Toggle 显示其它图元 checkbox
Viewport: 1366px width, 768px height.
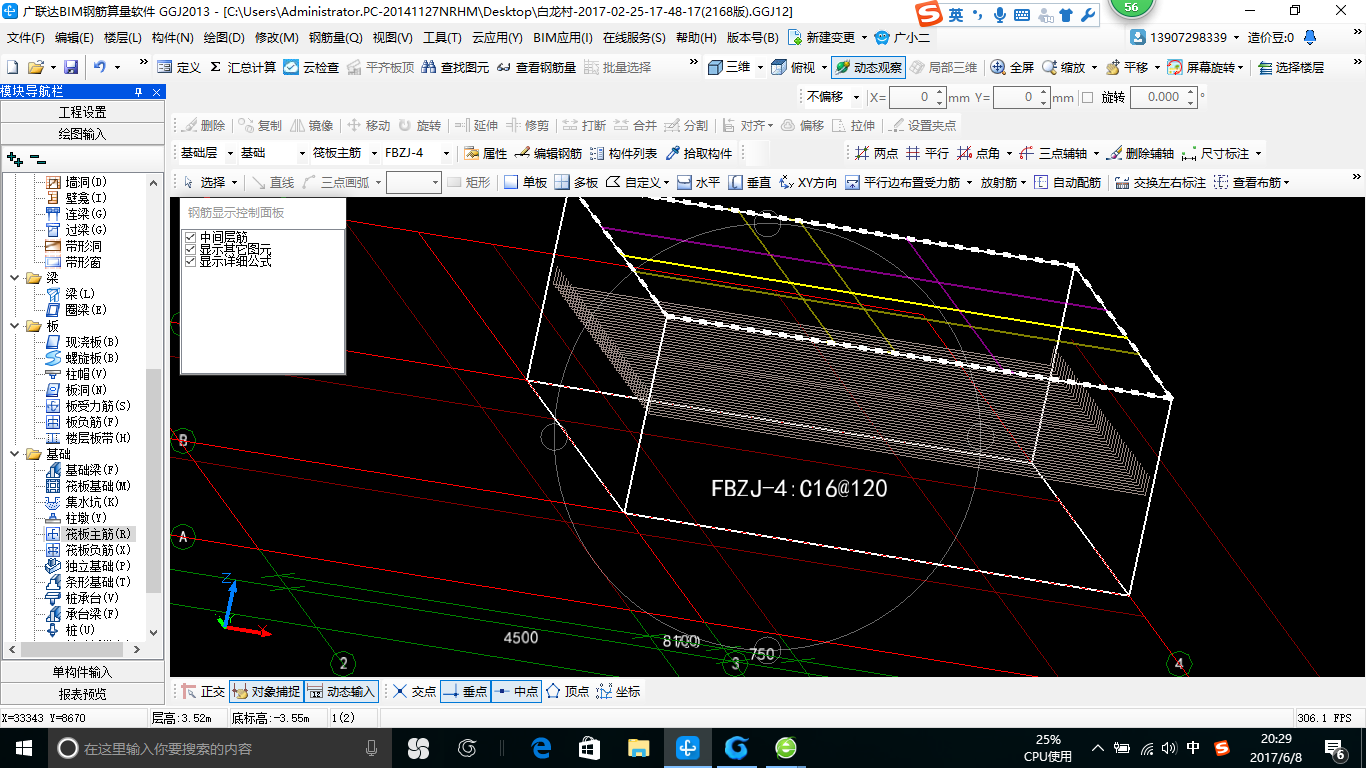[x=190, y=249]
